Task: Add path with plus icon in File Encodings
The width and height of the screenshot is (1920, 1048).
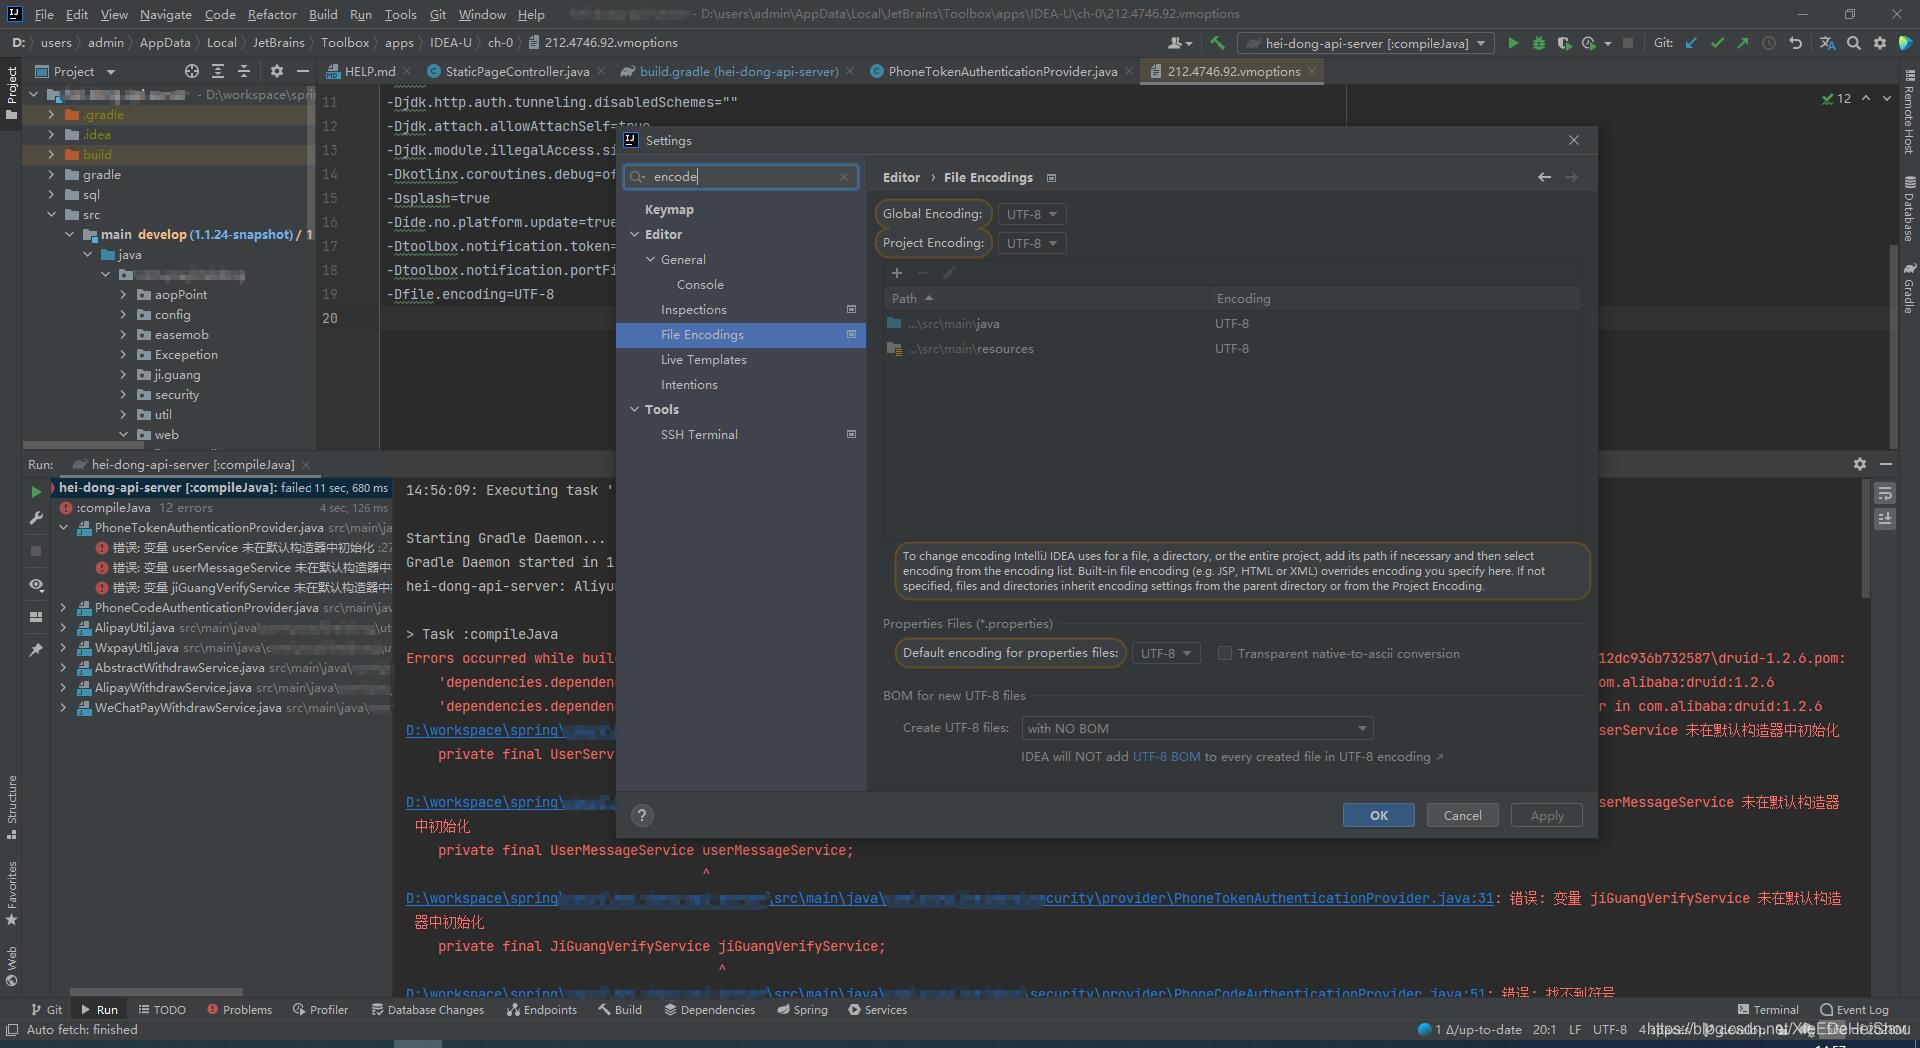Action: 897,273
